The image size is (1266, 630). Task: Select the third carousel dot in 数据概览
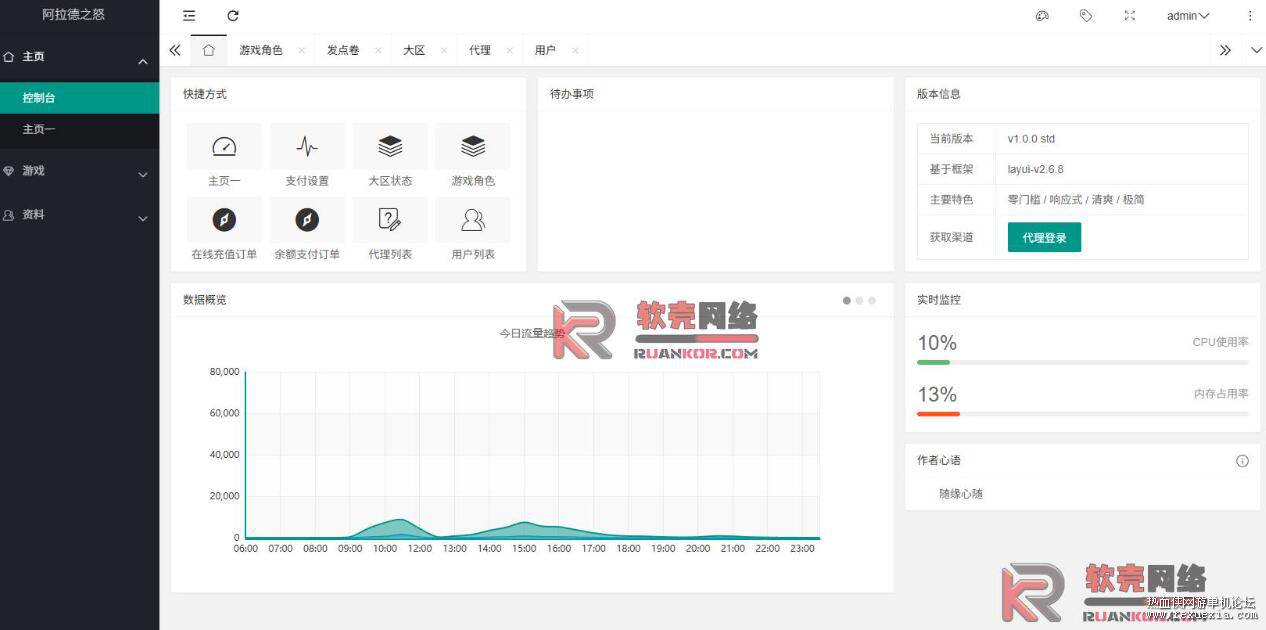(871, 300)
